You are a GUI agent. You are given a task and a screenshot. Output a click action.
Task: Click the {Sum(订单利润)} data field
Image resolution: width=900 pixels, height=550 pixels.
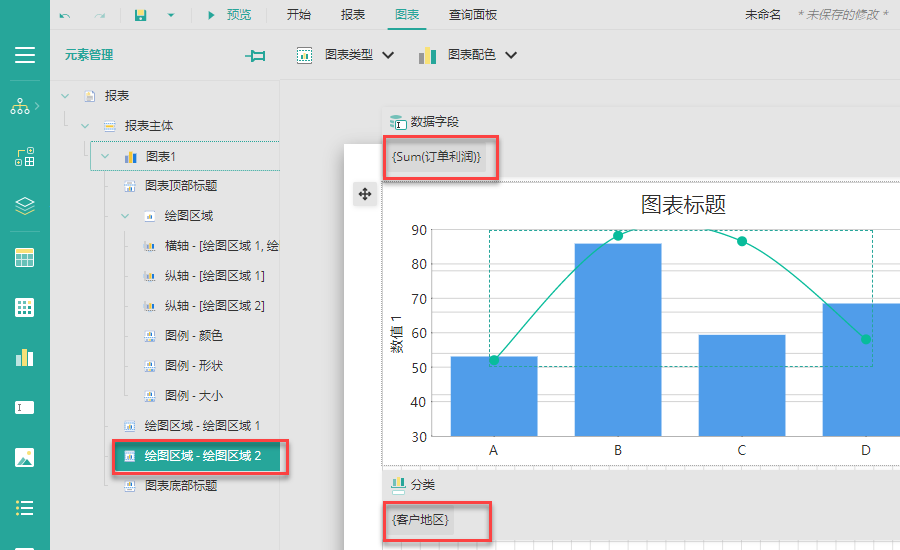[x=436, y=157]
